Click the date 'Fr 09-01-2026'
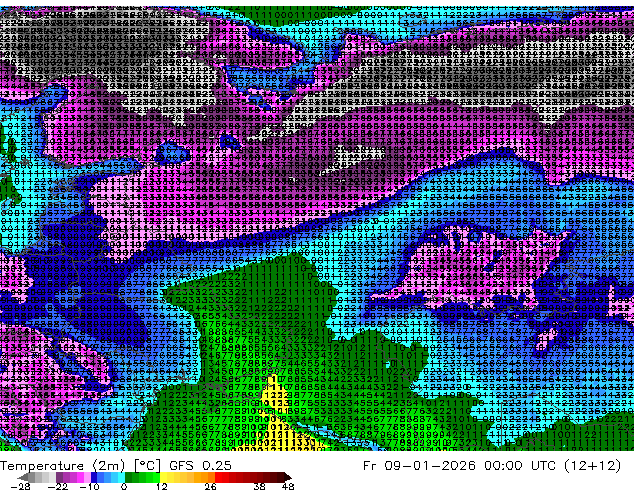 [x=419, y=465]
